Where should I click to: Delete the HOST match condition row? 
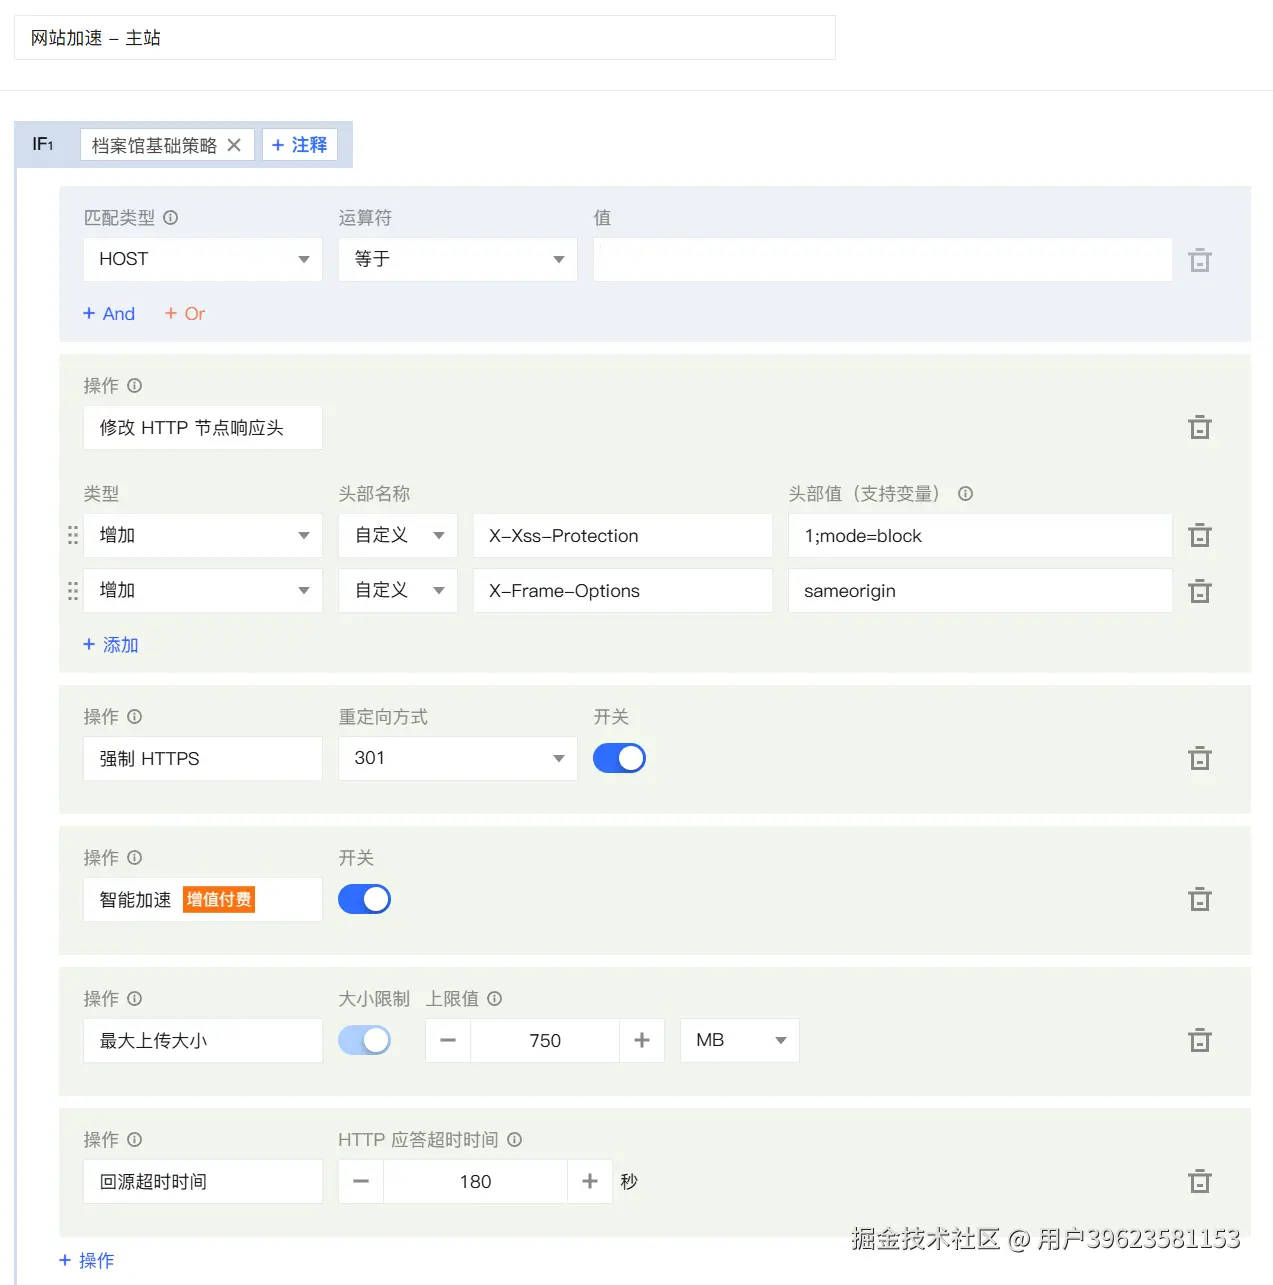pyautogui.click(x=1200, y=261)
